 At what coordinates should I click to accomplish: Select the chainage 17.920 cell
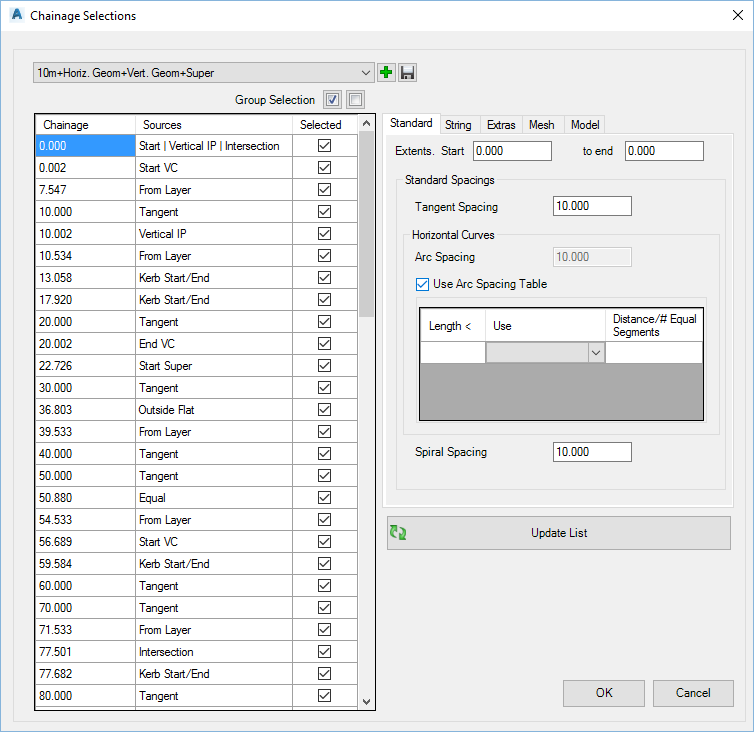point(86,300)
